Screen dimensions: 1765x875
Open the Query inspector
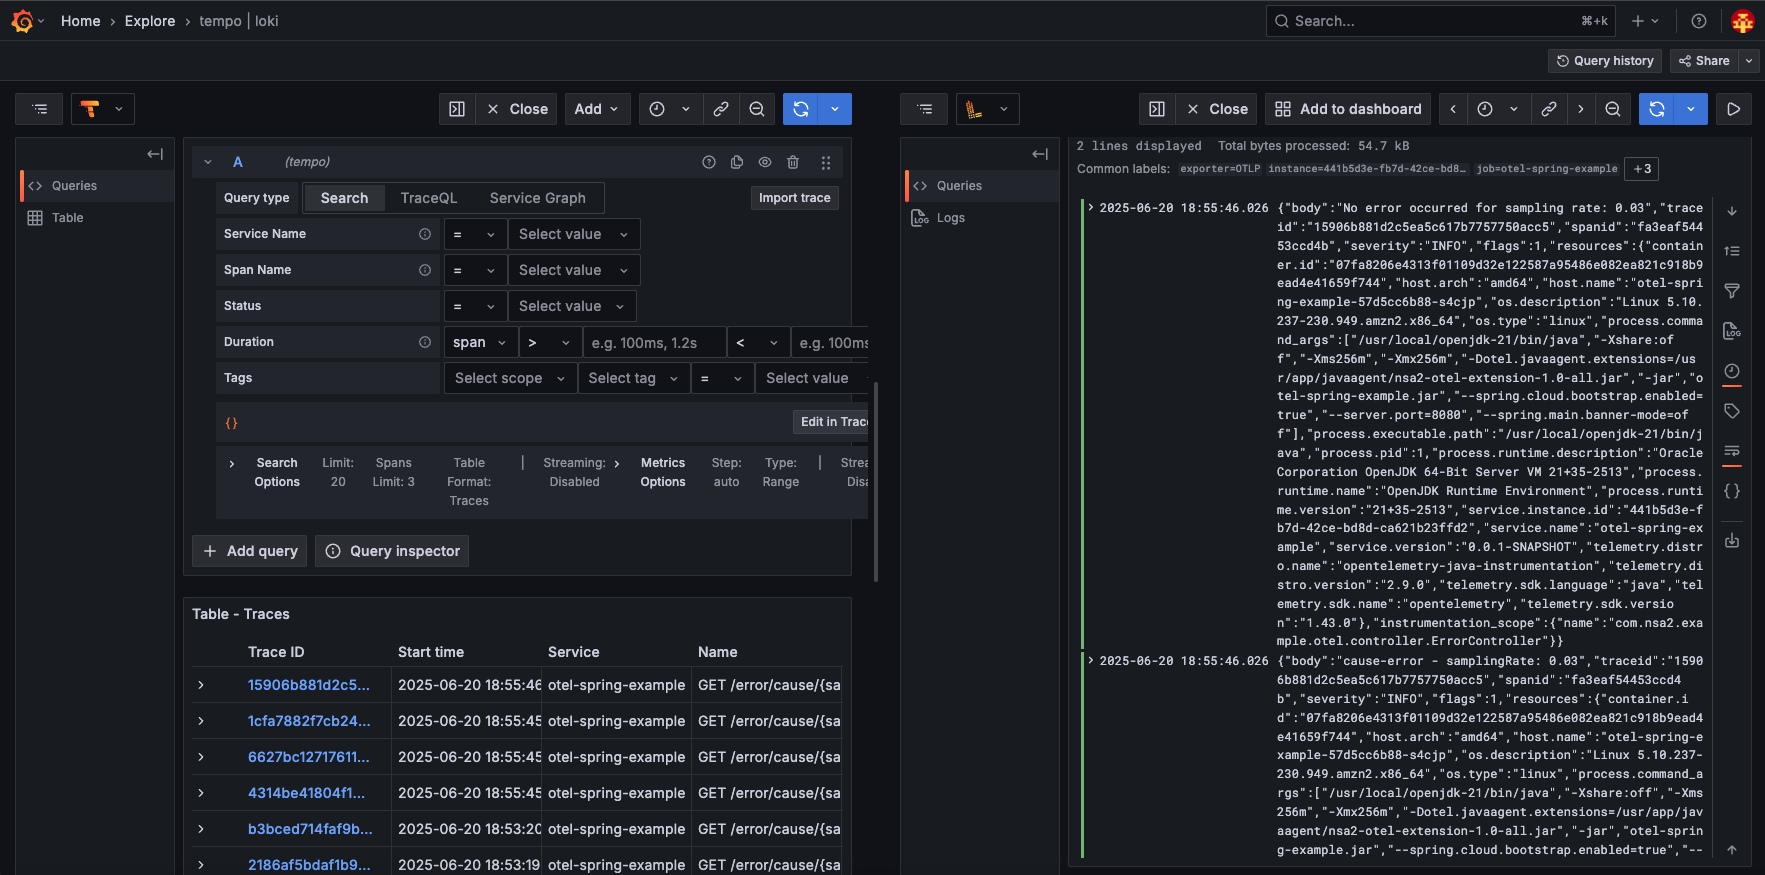[x=392, y=551]
